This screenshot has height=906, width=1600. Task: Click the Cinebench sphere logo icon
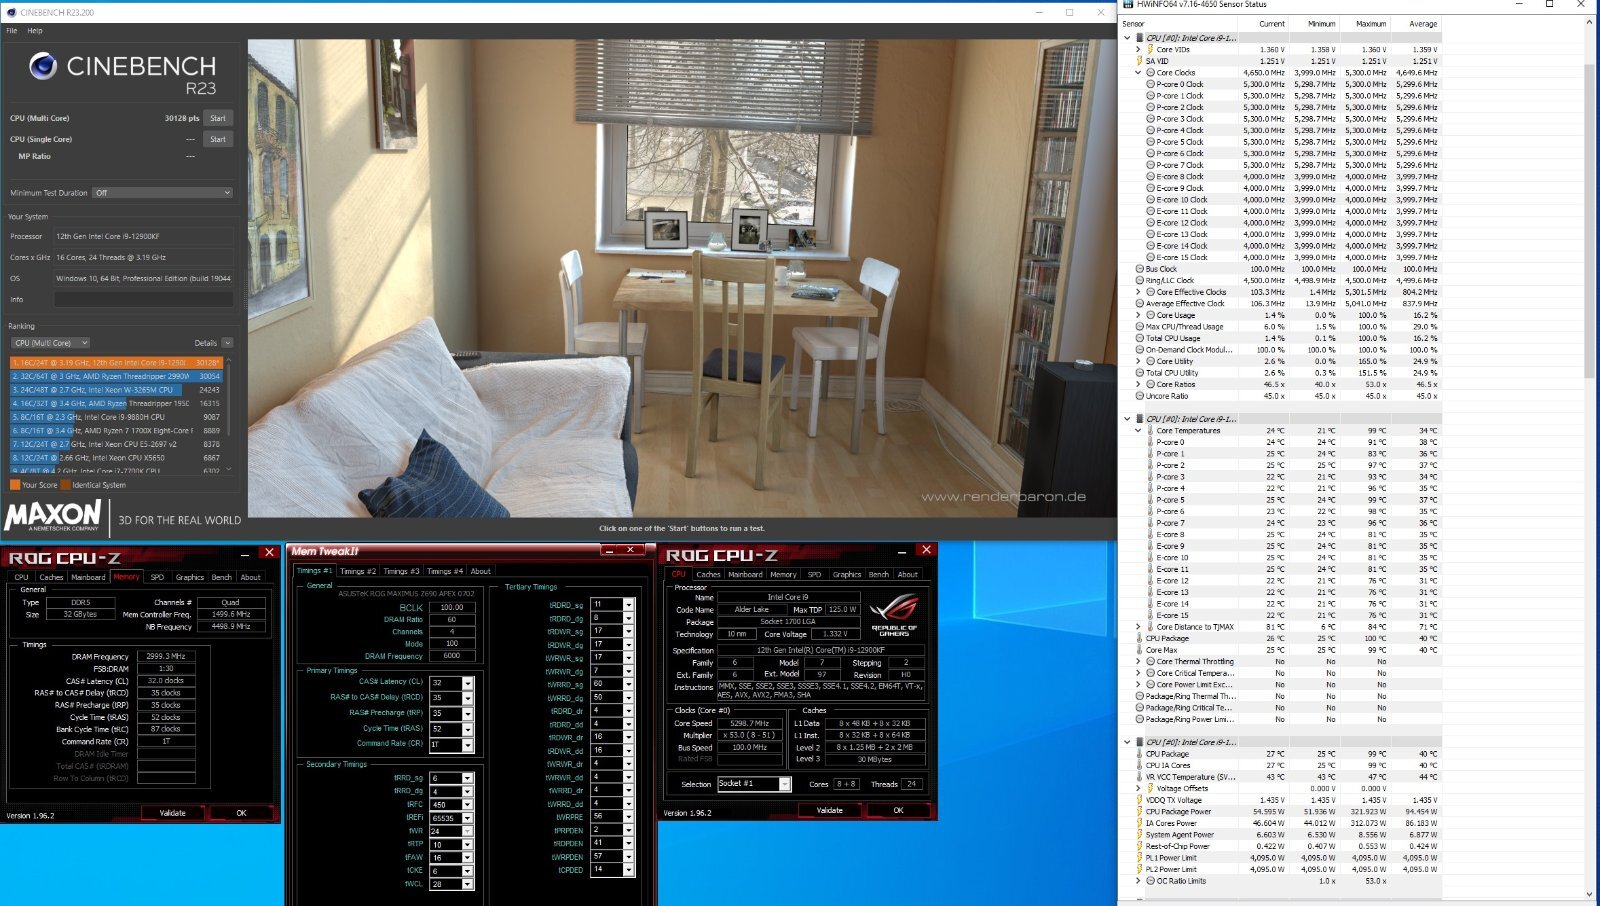pyautogui.click(x=43, y=66)
